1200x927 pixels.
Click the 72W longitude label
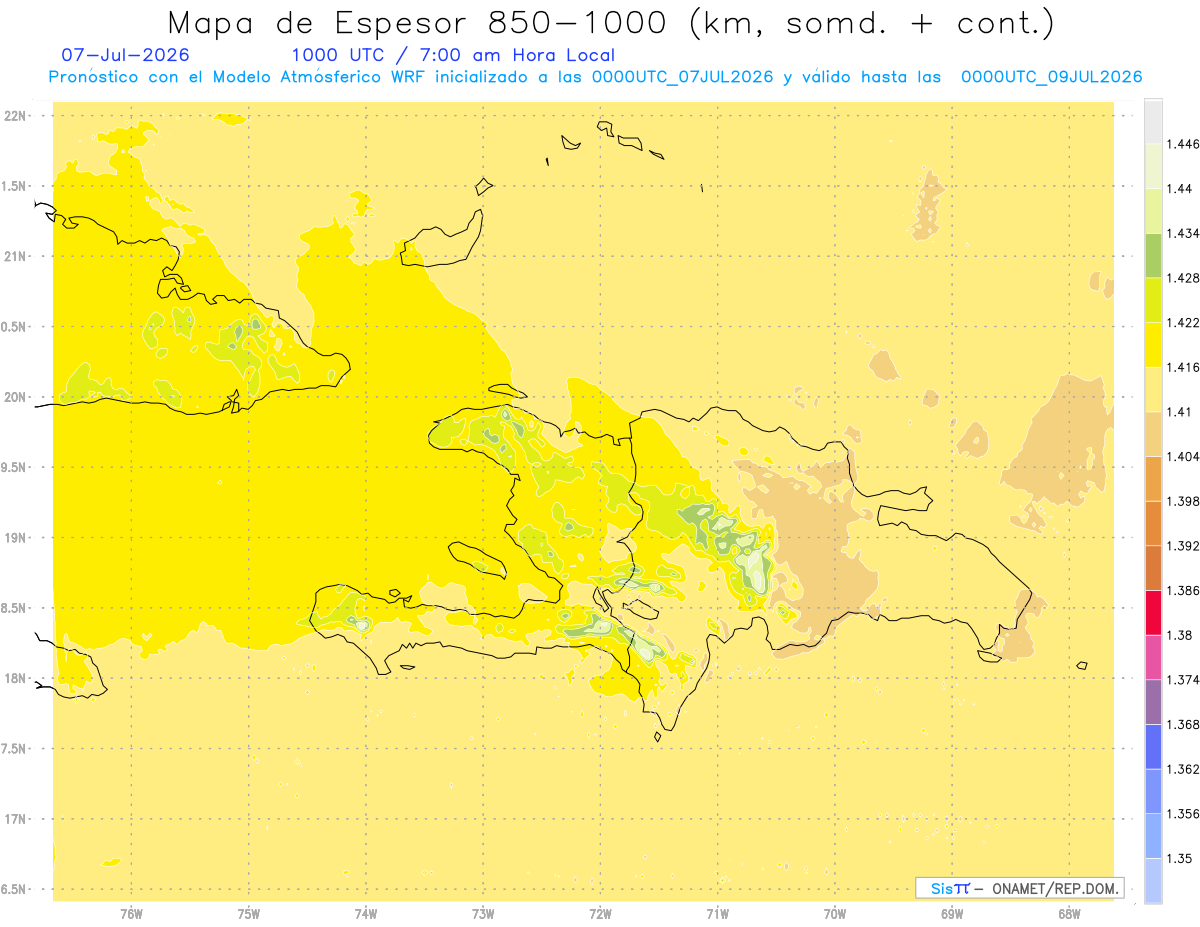(600, 914)
